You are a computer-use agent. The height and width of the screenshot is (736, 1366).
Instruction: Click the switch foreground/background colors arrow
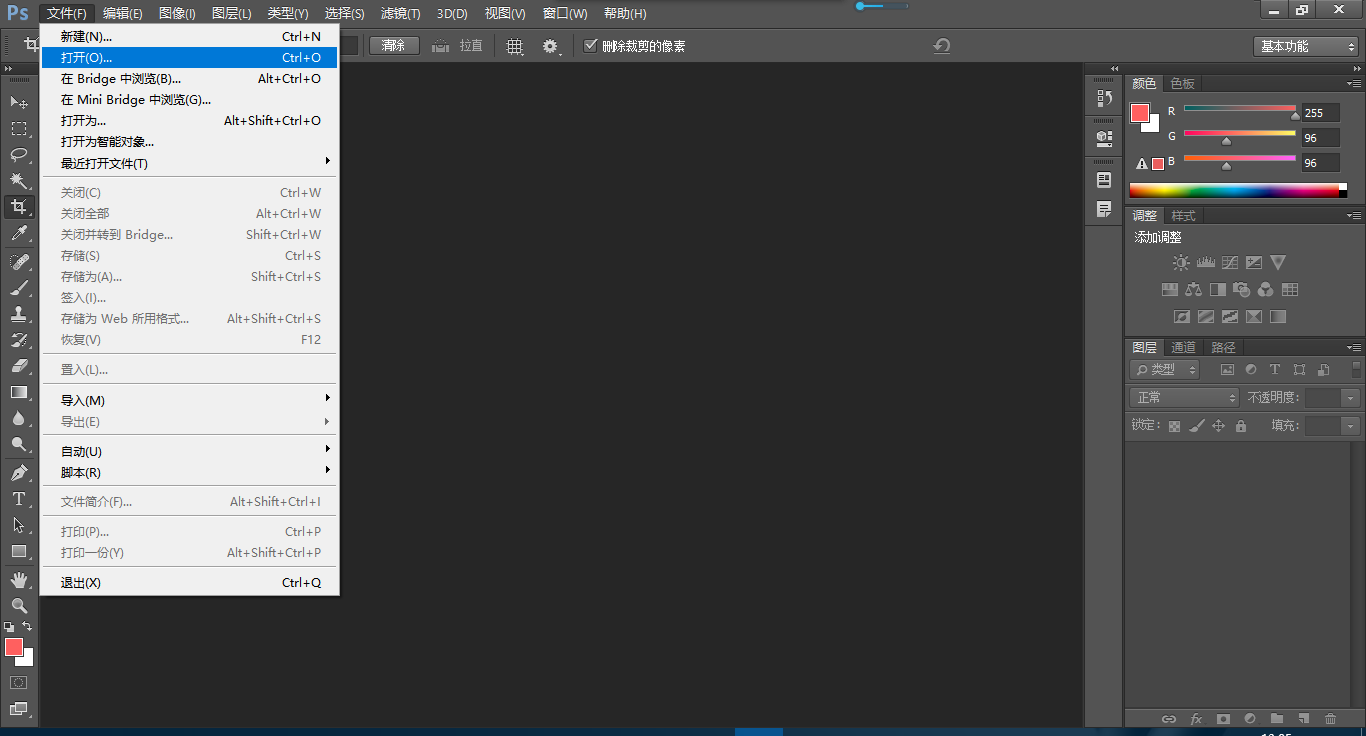pos(27,626)
